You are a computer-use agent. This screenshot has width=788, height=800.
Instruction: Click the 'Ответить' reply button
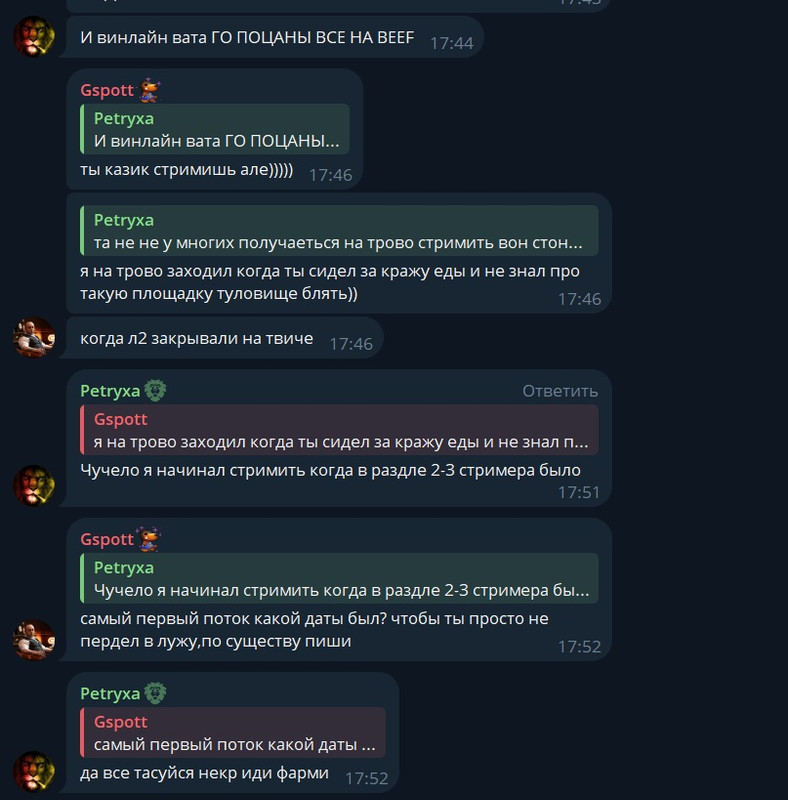pos(560,391)
